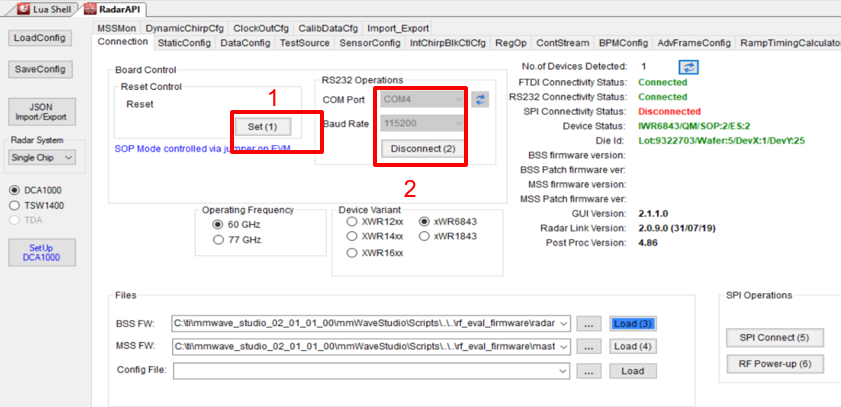Open the COM Port dropdown
The width and height of the screenshot is (841, 407).
(423, 99)
